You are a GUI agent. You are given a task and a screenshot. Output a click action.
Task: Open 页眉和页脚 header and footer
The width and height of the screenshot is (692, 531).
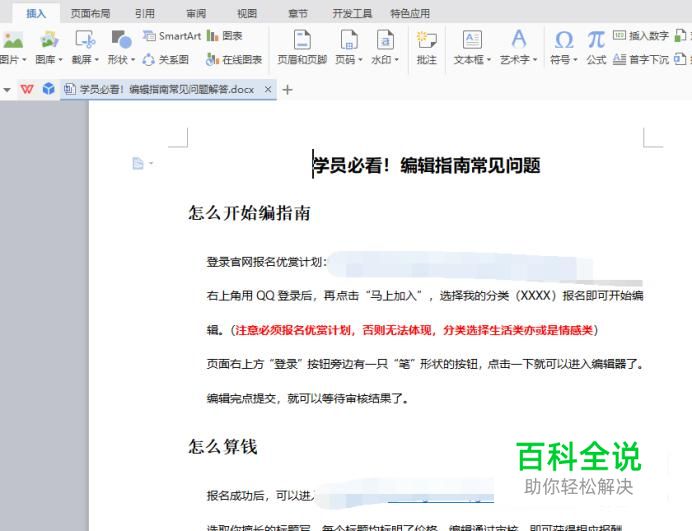pos(302,47)
